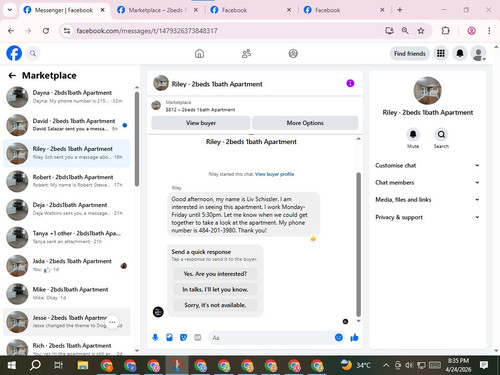
Task: Choose a sticker icon in composer
Action: [183, 338]
